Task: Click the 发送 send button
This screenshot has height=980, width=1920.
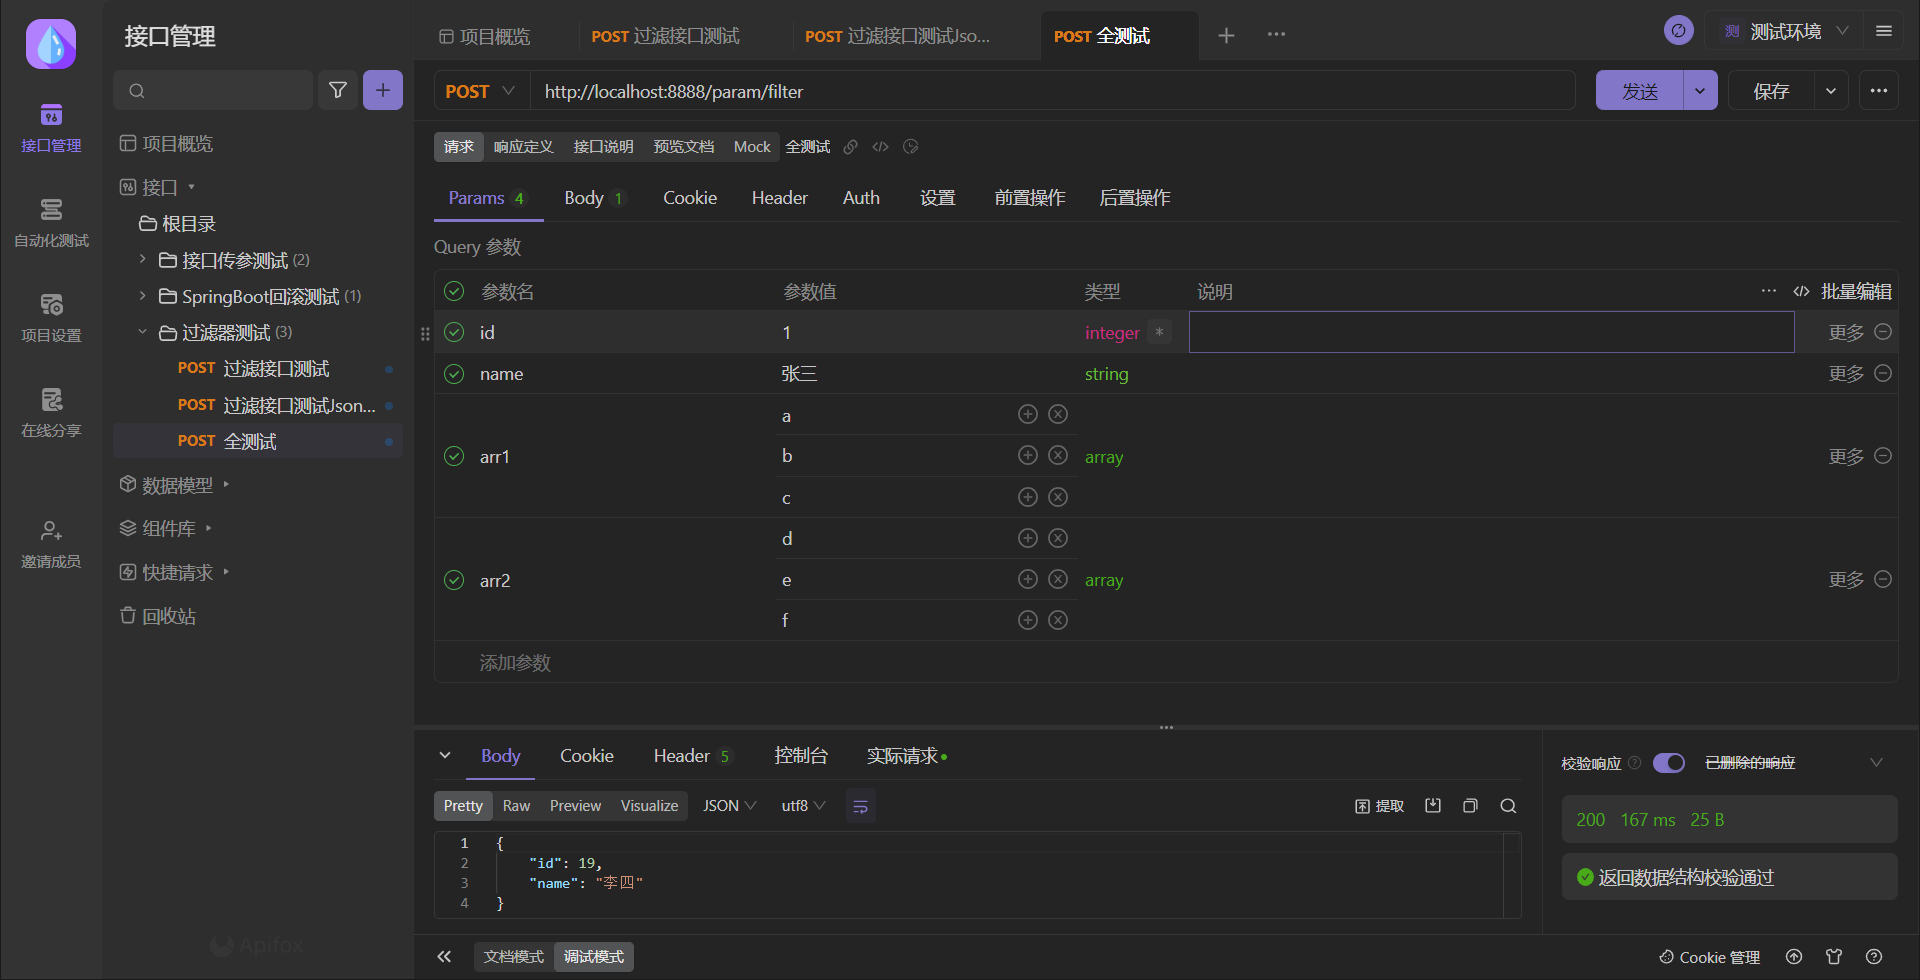Action: [1640, 91]
